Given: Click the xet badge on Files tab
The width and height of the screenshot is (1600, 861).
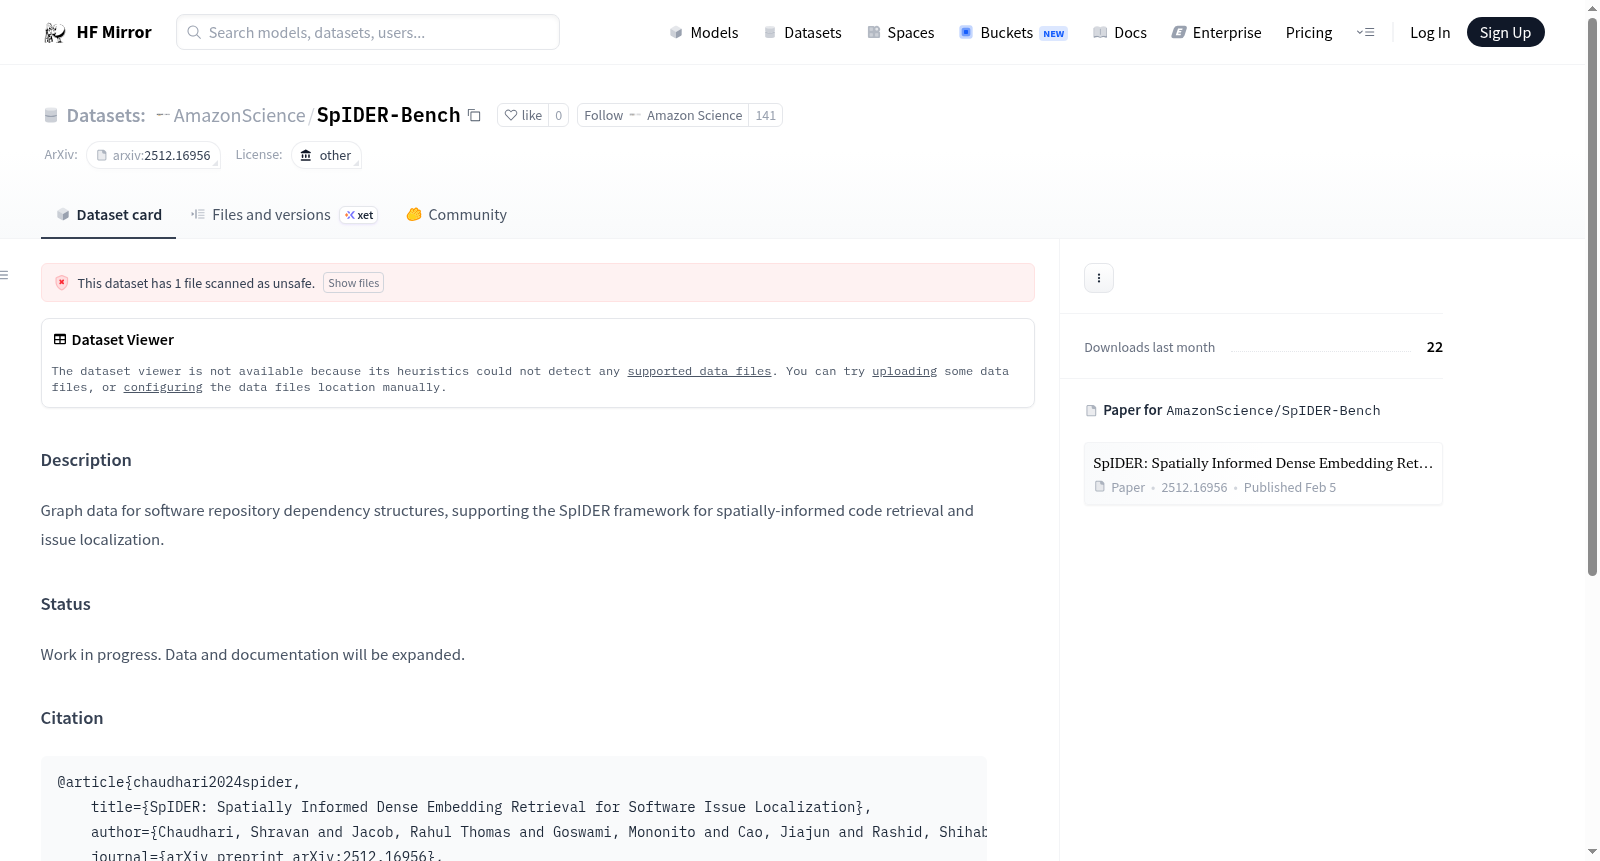Looking at the screenshot, I should tap(359, 215).
